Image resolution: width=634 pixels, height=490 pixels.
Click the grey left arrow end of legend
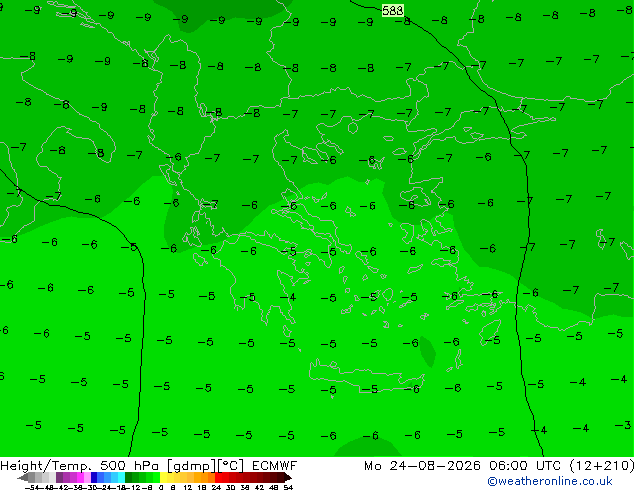click(23, 478)
